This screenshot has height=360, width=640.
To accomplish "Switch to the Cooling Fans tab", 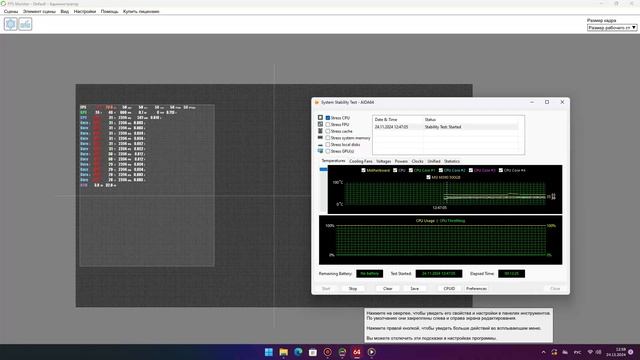I will (361, 161).
